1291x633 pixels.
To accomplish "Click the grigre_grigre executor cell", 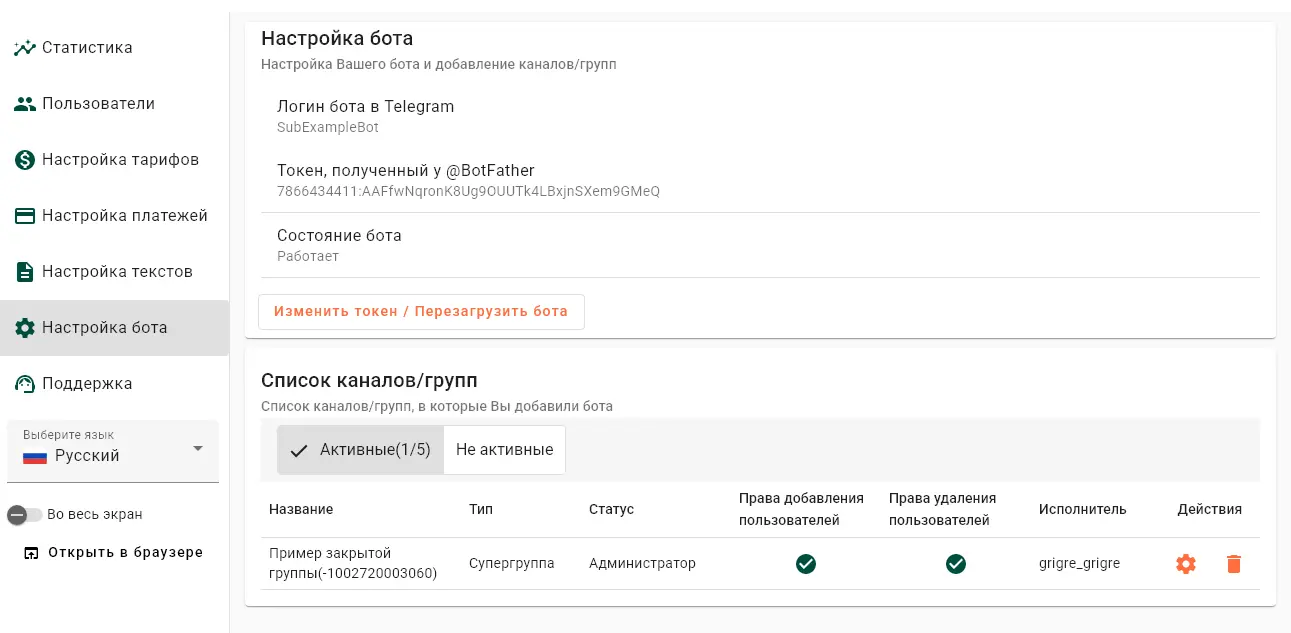I will pos(1079,564).
